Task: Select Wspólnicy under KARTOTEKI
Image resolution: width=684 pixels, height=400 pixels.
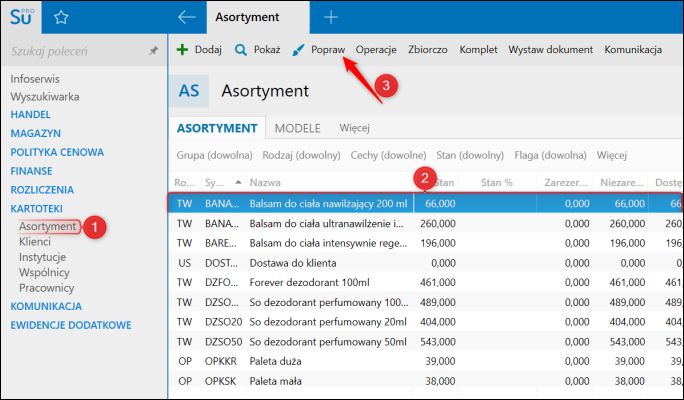Action: 44,273
